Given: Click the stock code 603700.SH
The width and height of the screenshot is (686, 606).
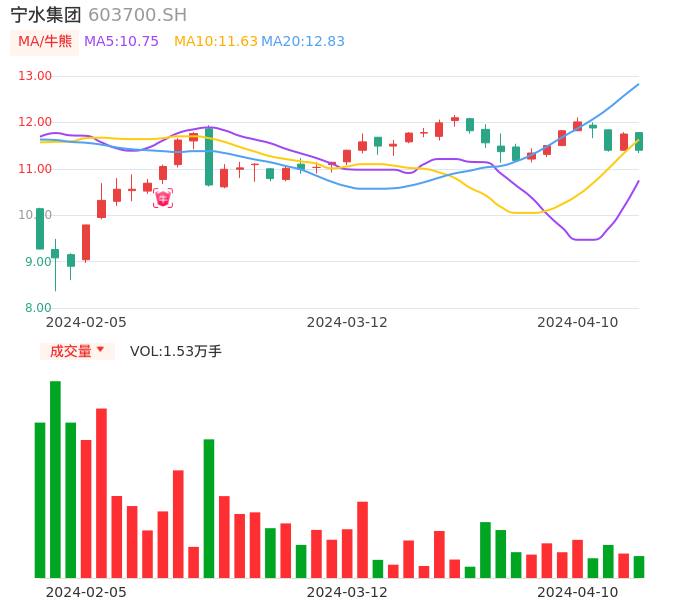Looking at the screenshot, I should pyautogui.click(x=137, y=15).
